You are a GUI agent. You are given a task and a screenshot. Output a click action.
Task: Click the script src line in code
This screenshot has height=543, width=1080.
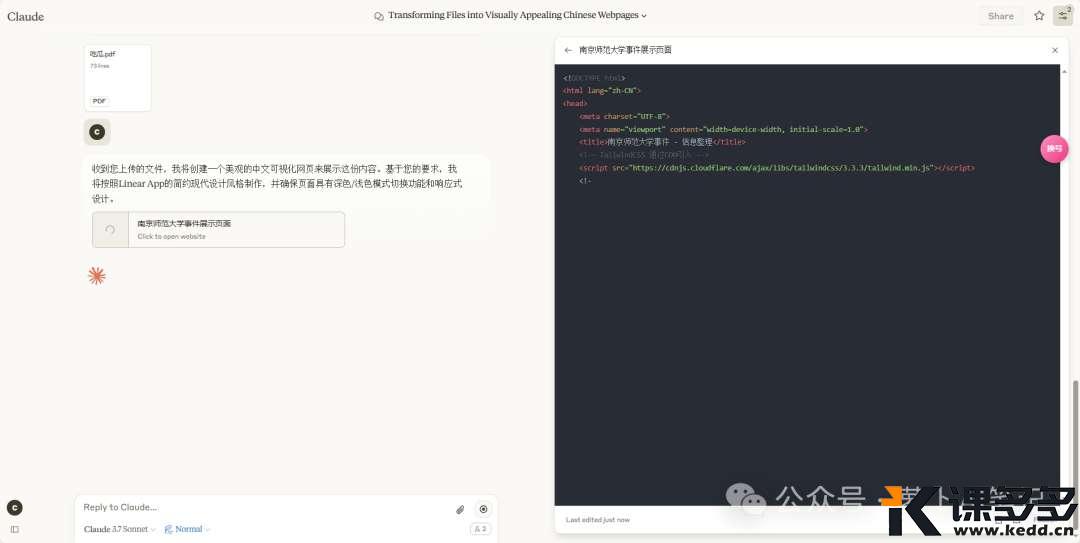pyautogui.click(x=777, y=167)
